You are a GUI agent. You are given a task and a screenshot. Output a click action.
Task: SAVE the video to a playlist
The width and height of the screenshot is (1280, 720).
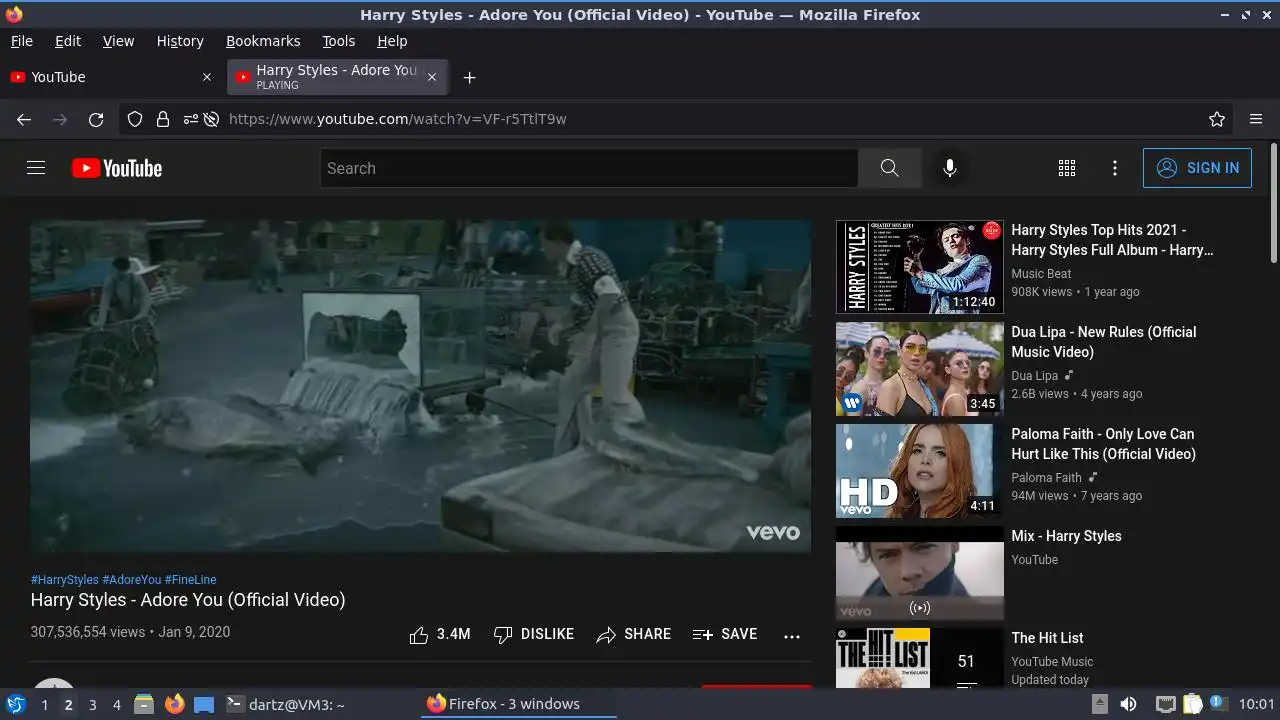click(x=725, y=634)
